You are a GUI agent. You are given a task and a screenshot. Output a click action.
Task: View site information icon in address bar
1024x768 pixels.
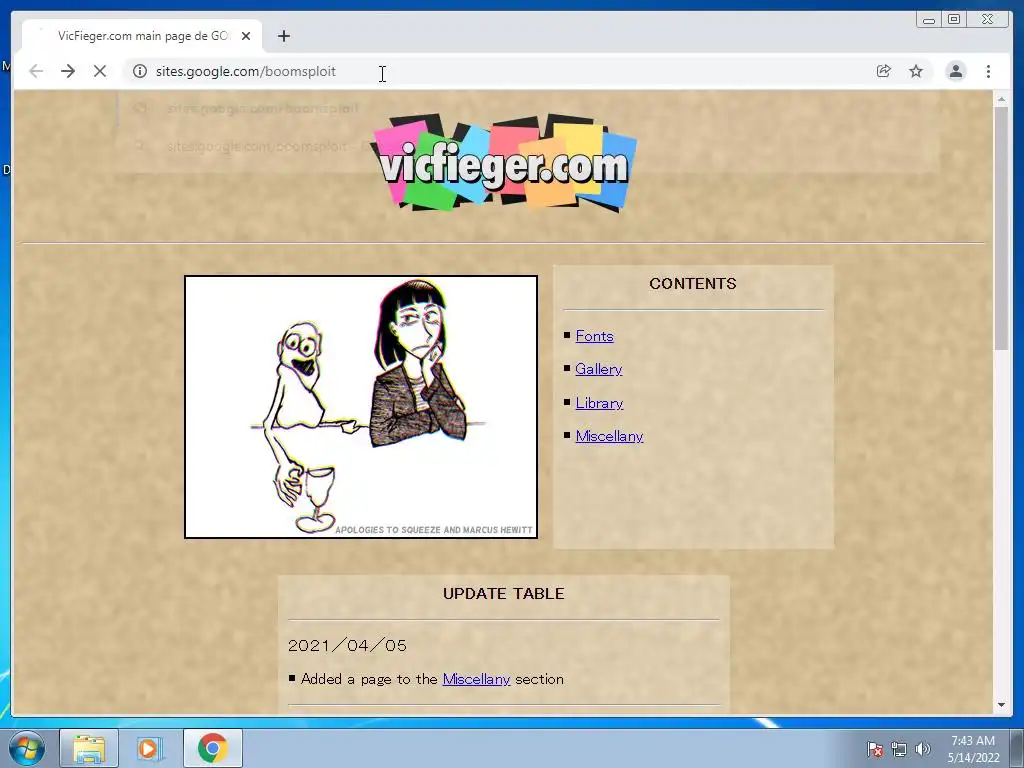(x=140, y=71)
